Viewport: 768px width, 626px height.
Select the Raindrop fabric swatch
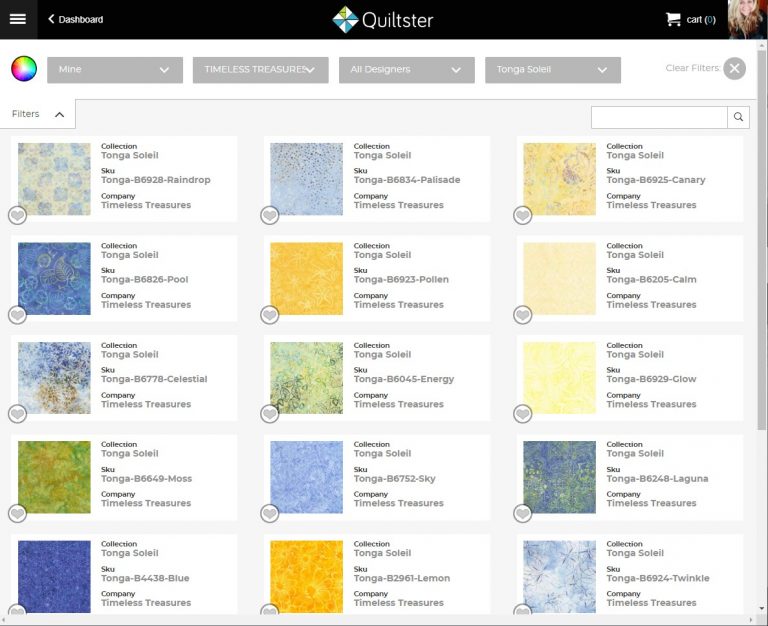click(54, 179)
